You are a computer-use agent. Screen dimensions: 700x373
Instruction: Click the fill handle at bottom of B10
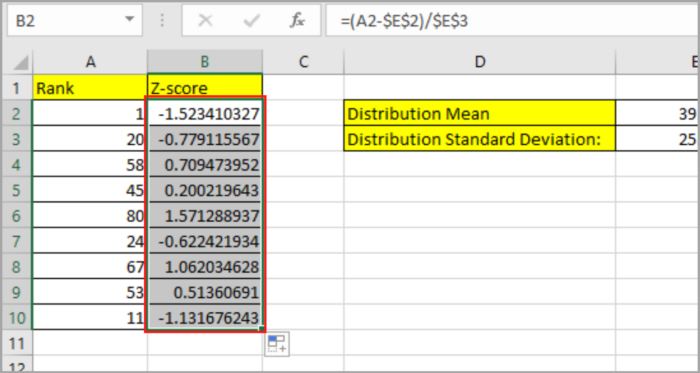[x=262, y=329]
